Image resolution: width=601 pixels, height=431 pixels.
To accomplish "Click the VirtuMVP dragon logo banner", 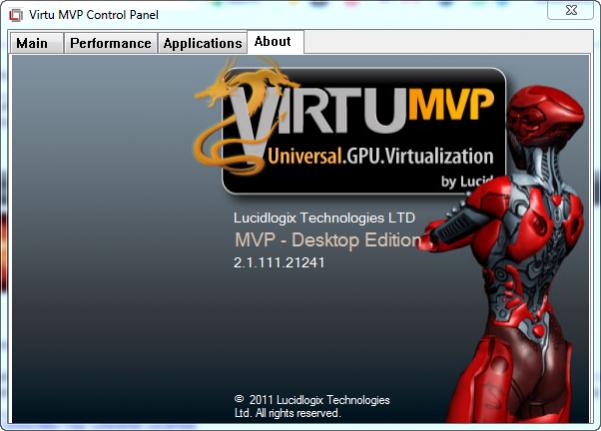I will click(350, 125).
